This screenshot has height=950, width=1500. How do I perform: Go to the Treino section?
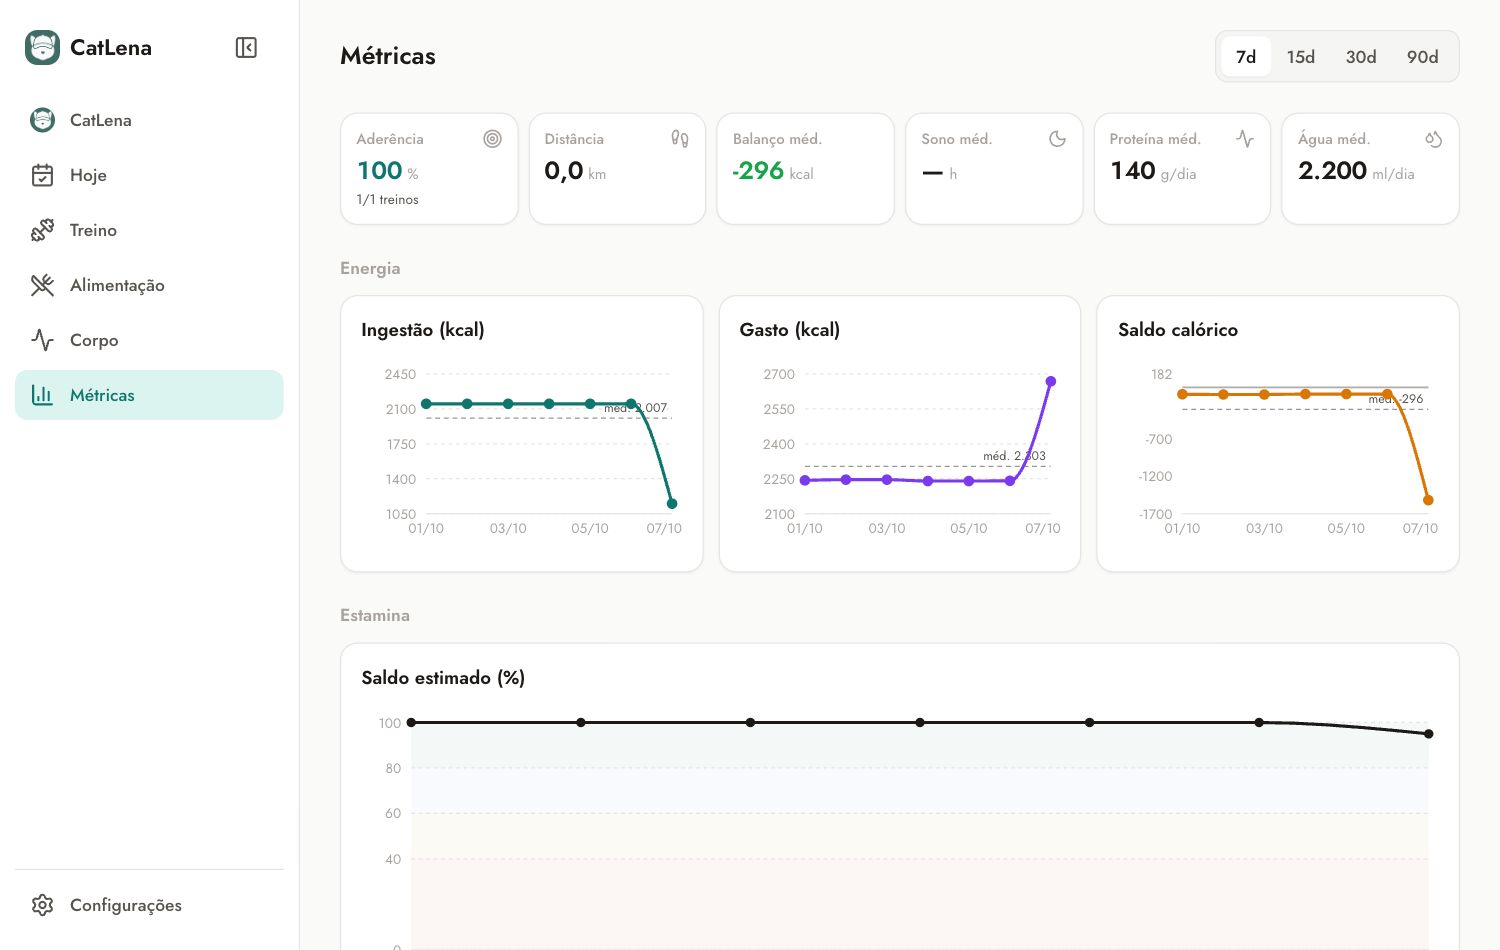pos(149,230)
